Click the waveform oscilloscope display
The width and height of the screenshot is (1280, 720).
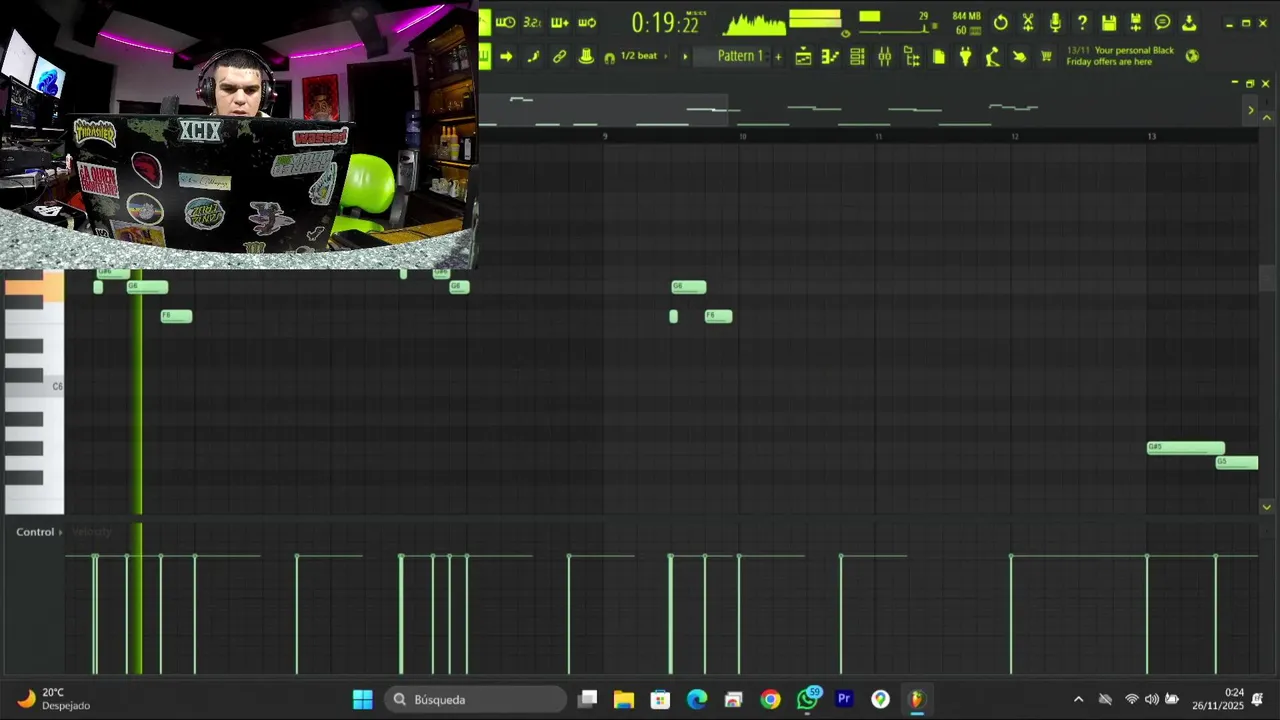point(755,22)
